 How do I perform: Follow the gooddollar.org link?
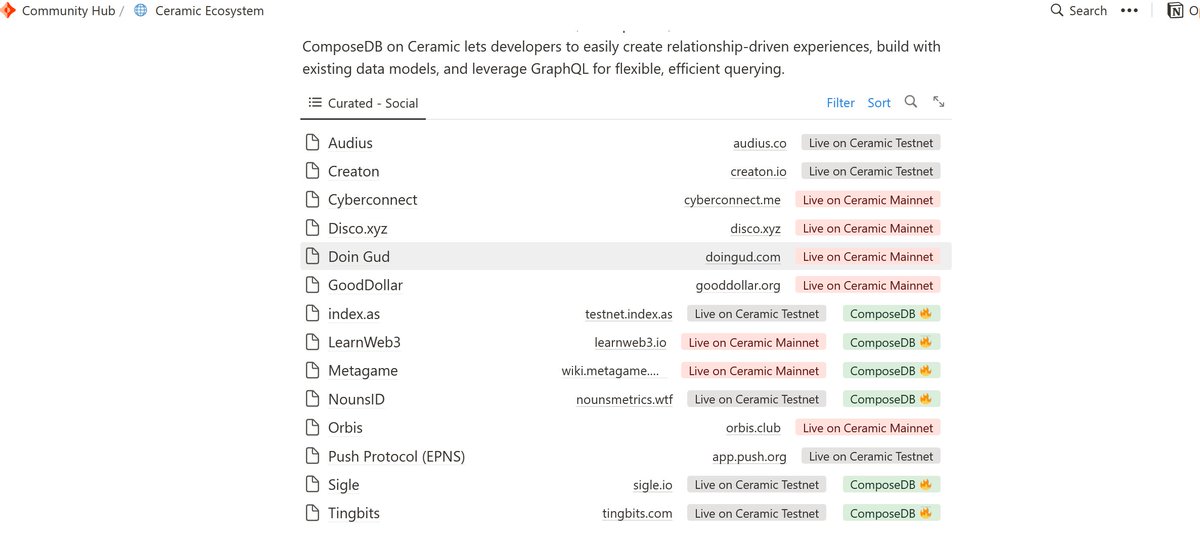click(738, 285)
